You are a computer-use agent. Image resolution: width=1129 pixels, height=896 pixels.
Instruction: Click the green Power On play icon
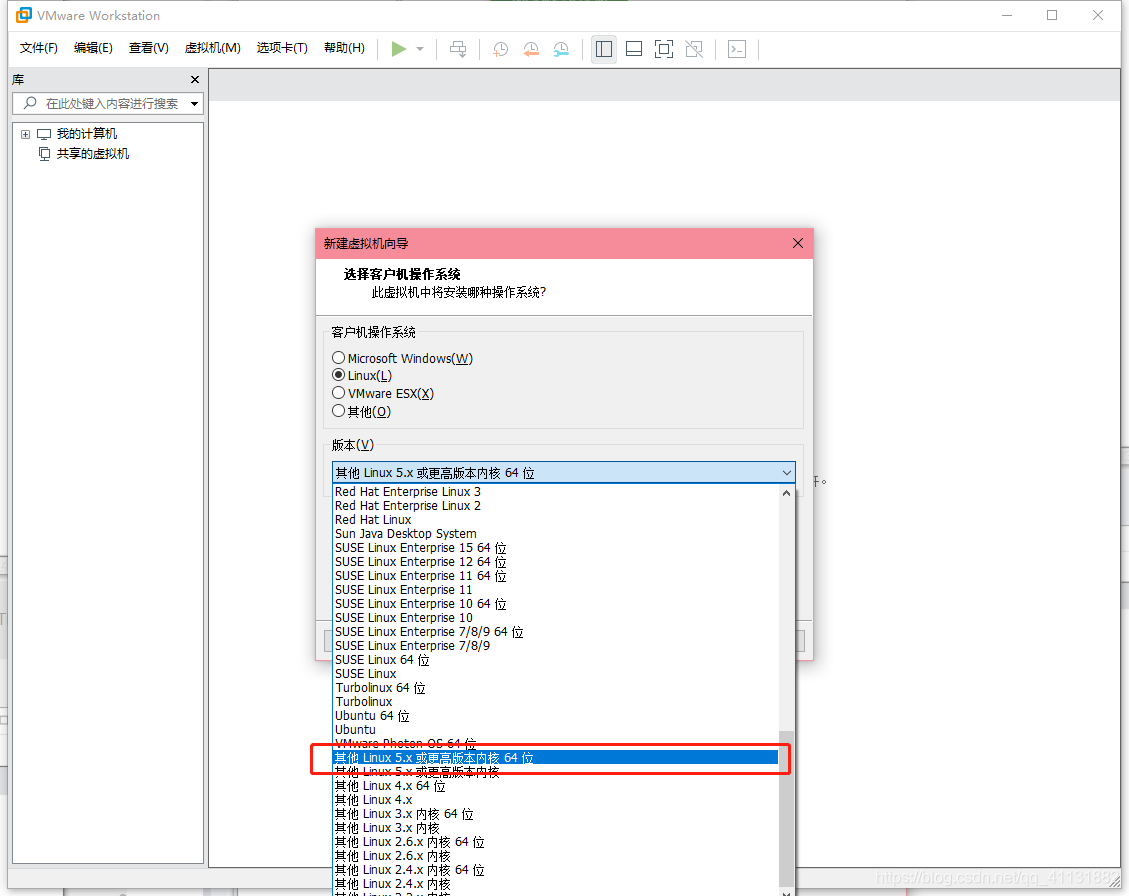(398, 49)
